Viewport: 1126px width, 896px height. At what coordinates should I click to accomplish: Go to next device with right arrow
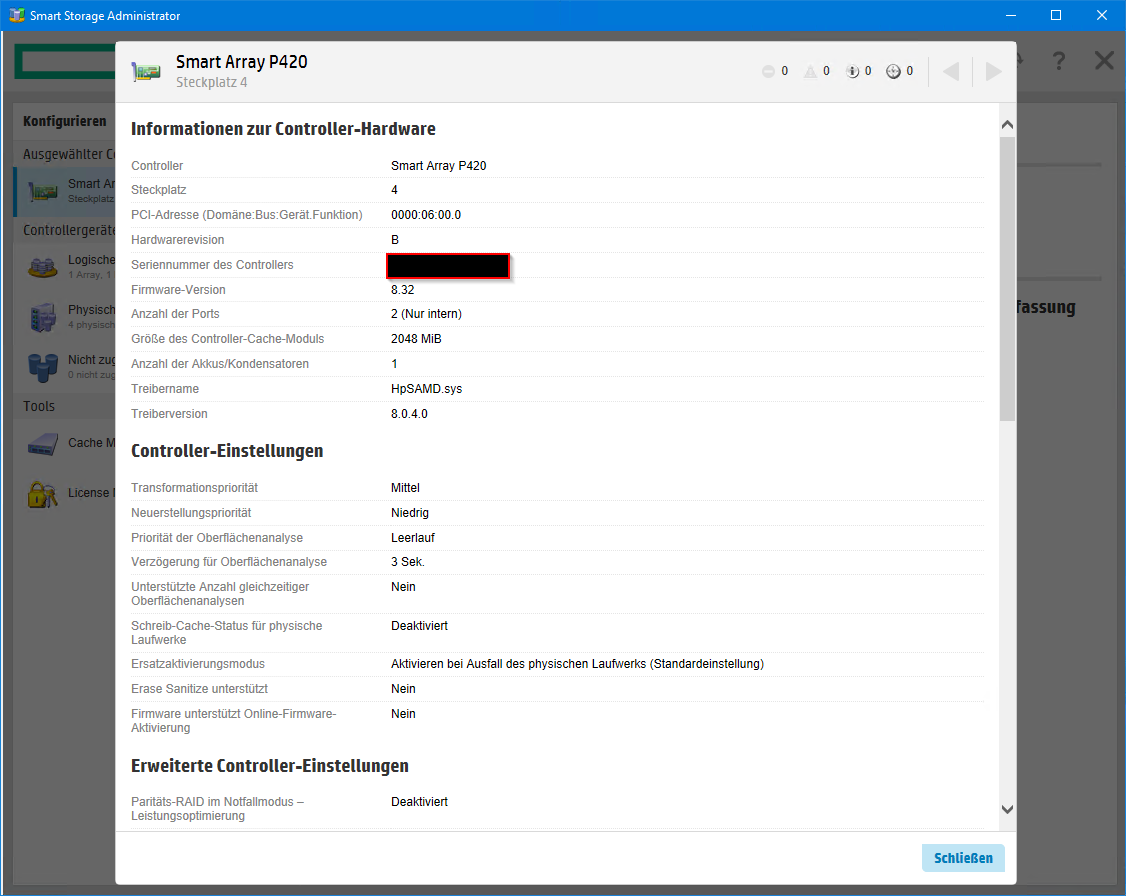[x=993, y=71]
